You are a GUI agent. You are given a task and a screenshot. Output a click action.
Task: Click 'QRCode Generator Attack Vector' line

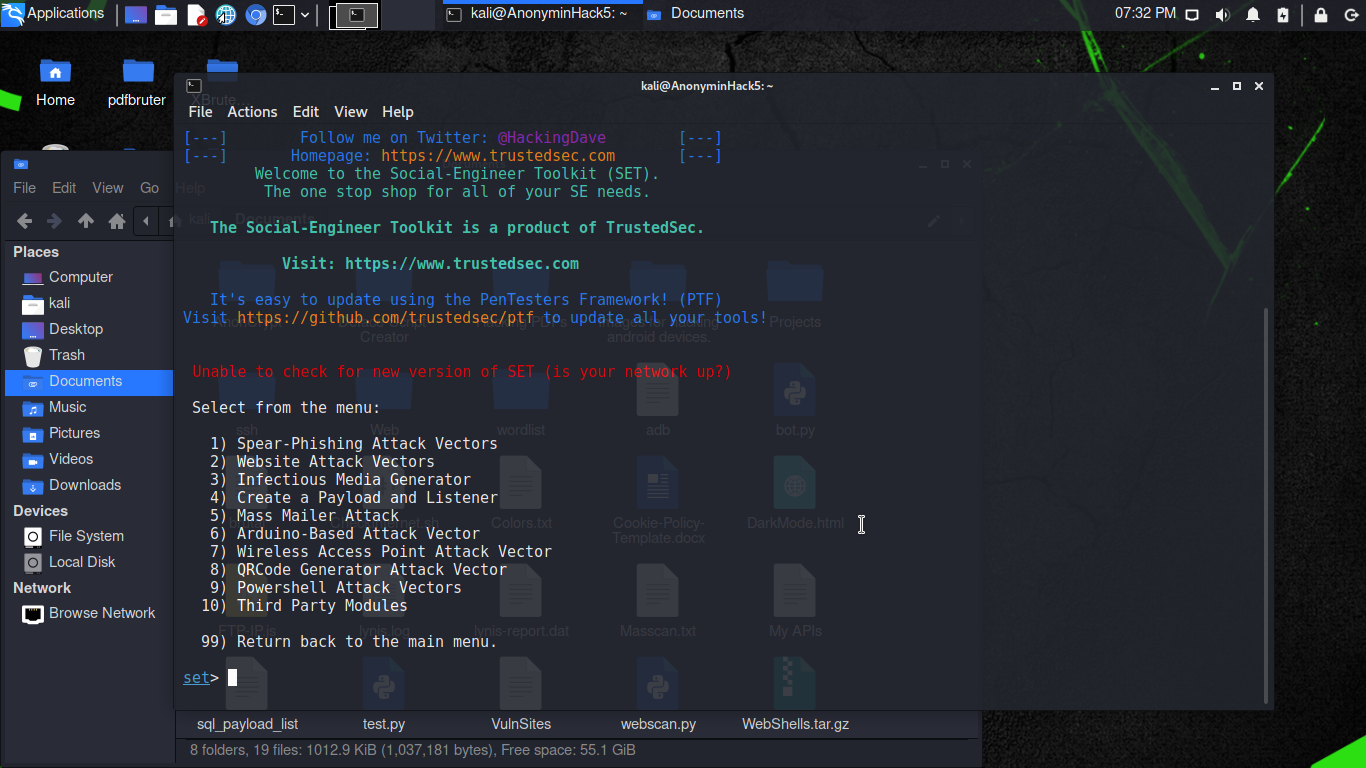(372, 570)
